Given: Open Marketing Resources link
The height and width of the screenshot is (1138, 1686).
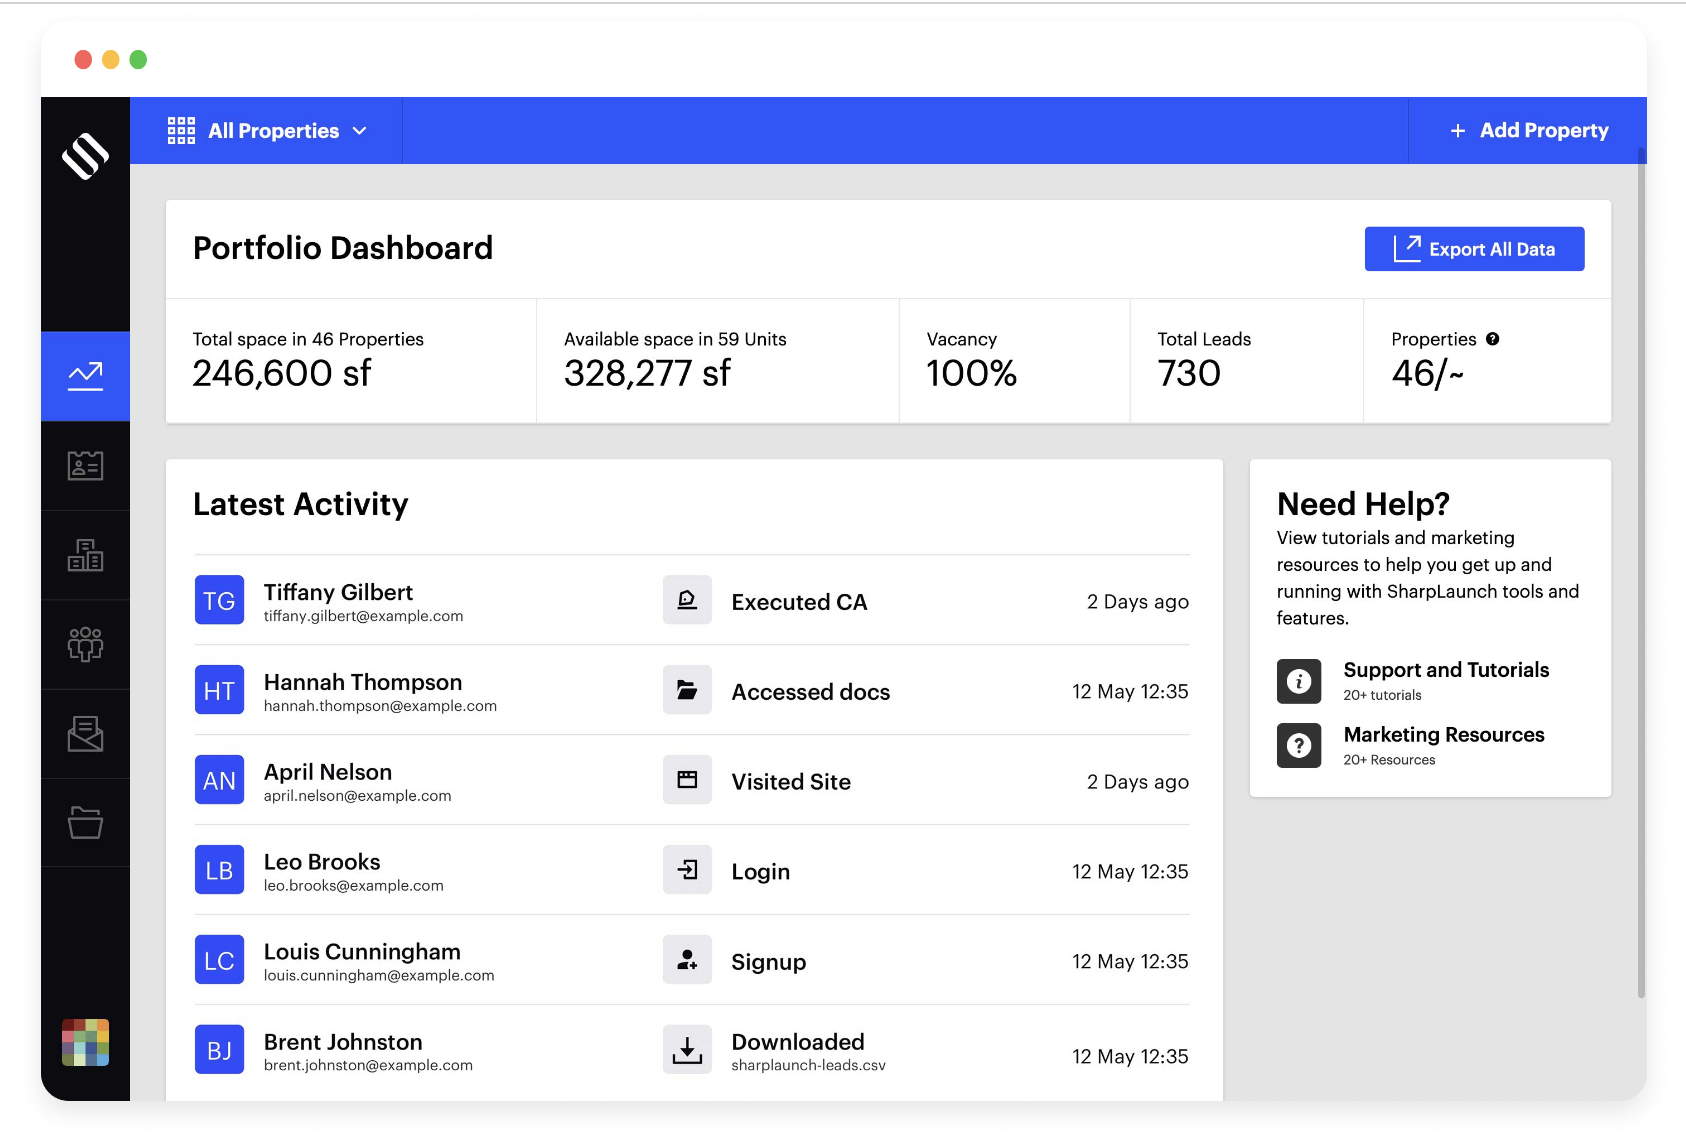Looking at the screenshot, I should tap(1443, 735).
